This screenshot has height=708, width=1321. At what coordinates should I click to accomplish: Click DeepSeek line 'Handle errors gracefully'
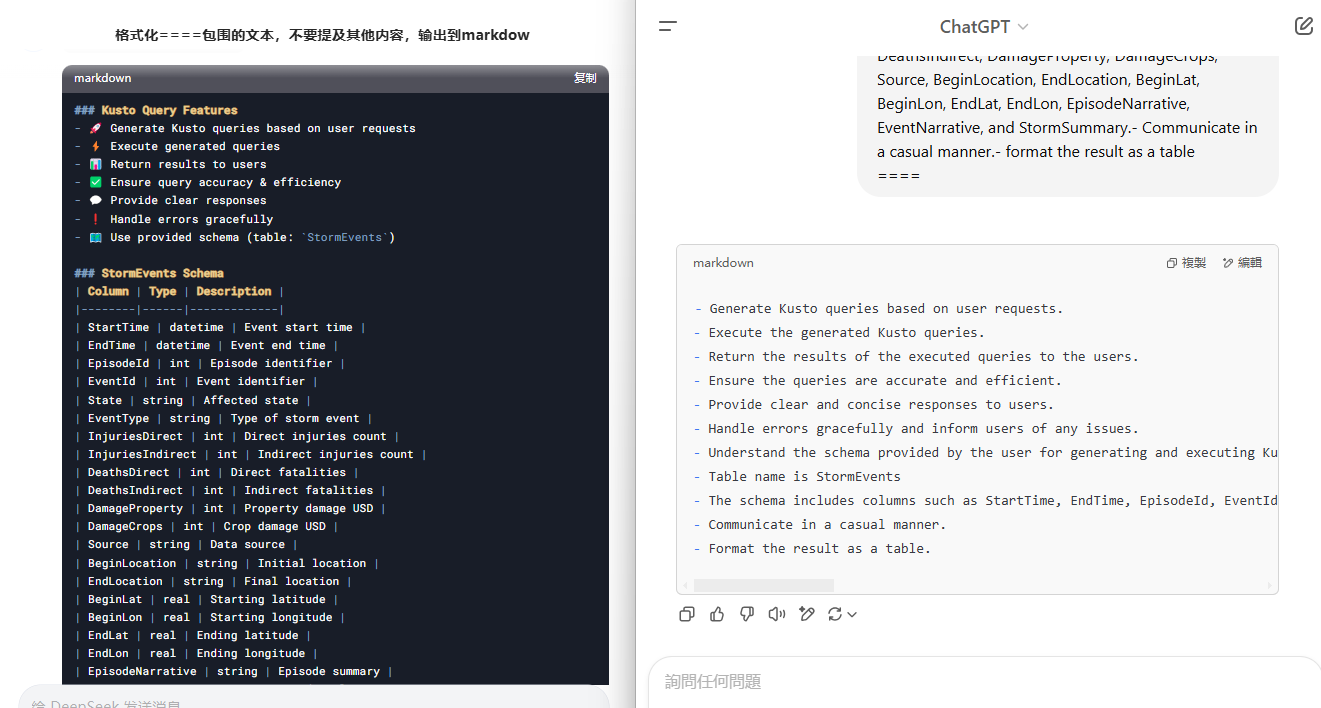coord(174,219)
